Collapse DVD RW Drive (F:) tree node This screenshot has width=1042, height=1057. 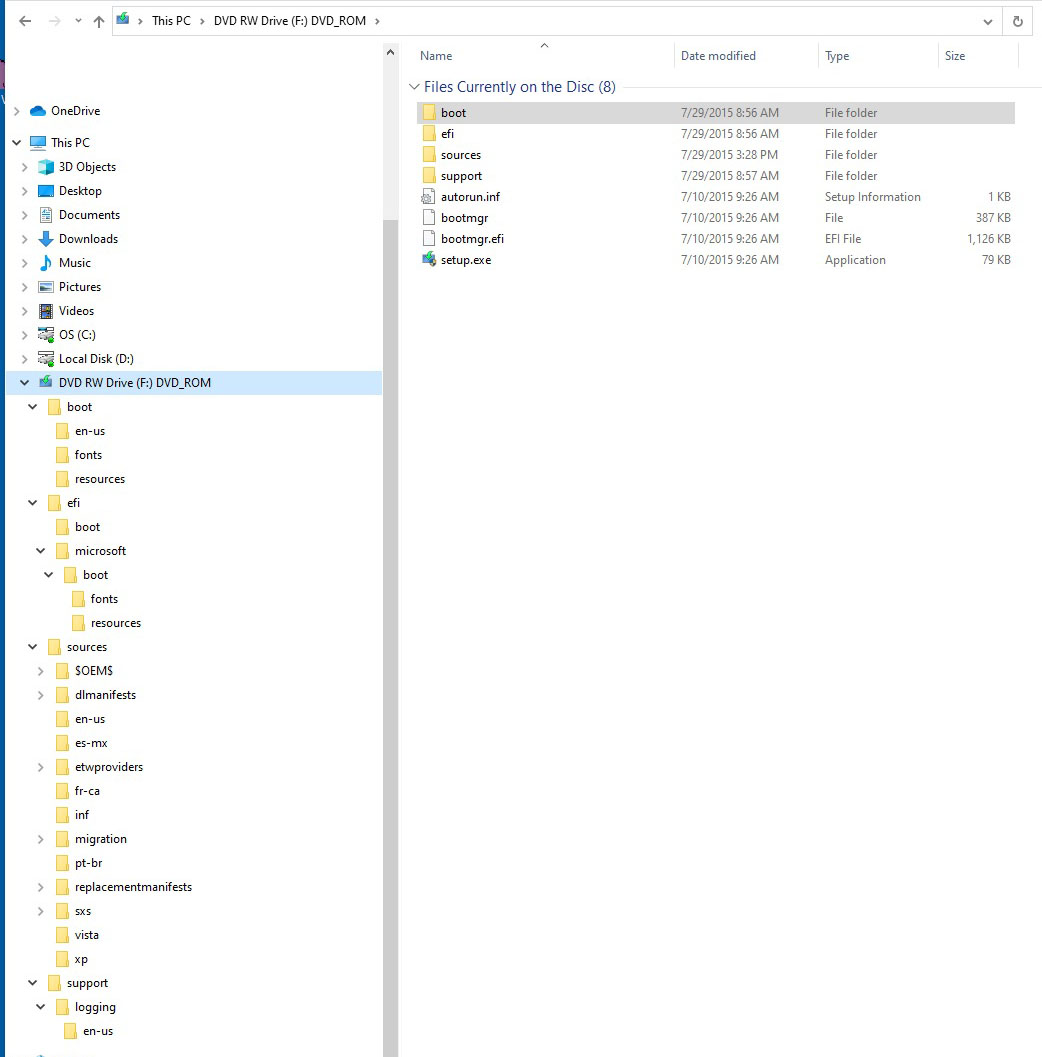[25, 383]
